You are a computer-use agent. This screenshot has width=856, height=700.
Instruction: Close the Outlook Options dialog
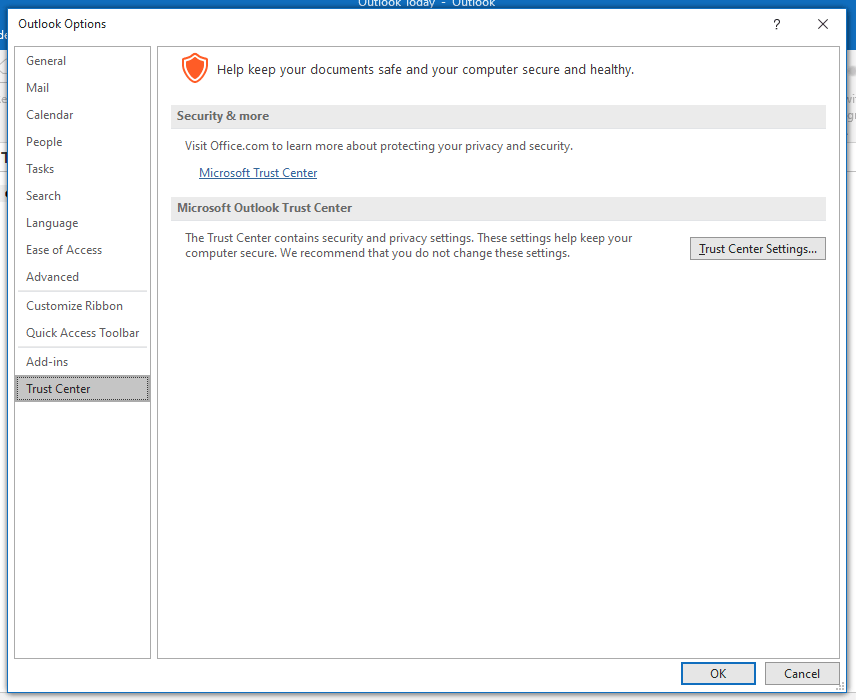pos(823,24)
